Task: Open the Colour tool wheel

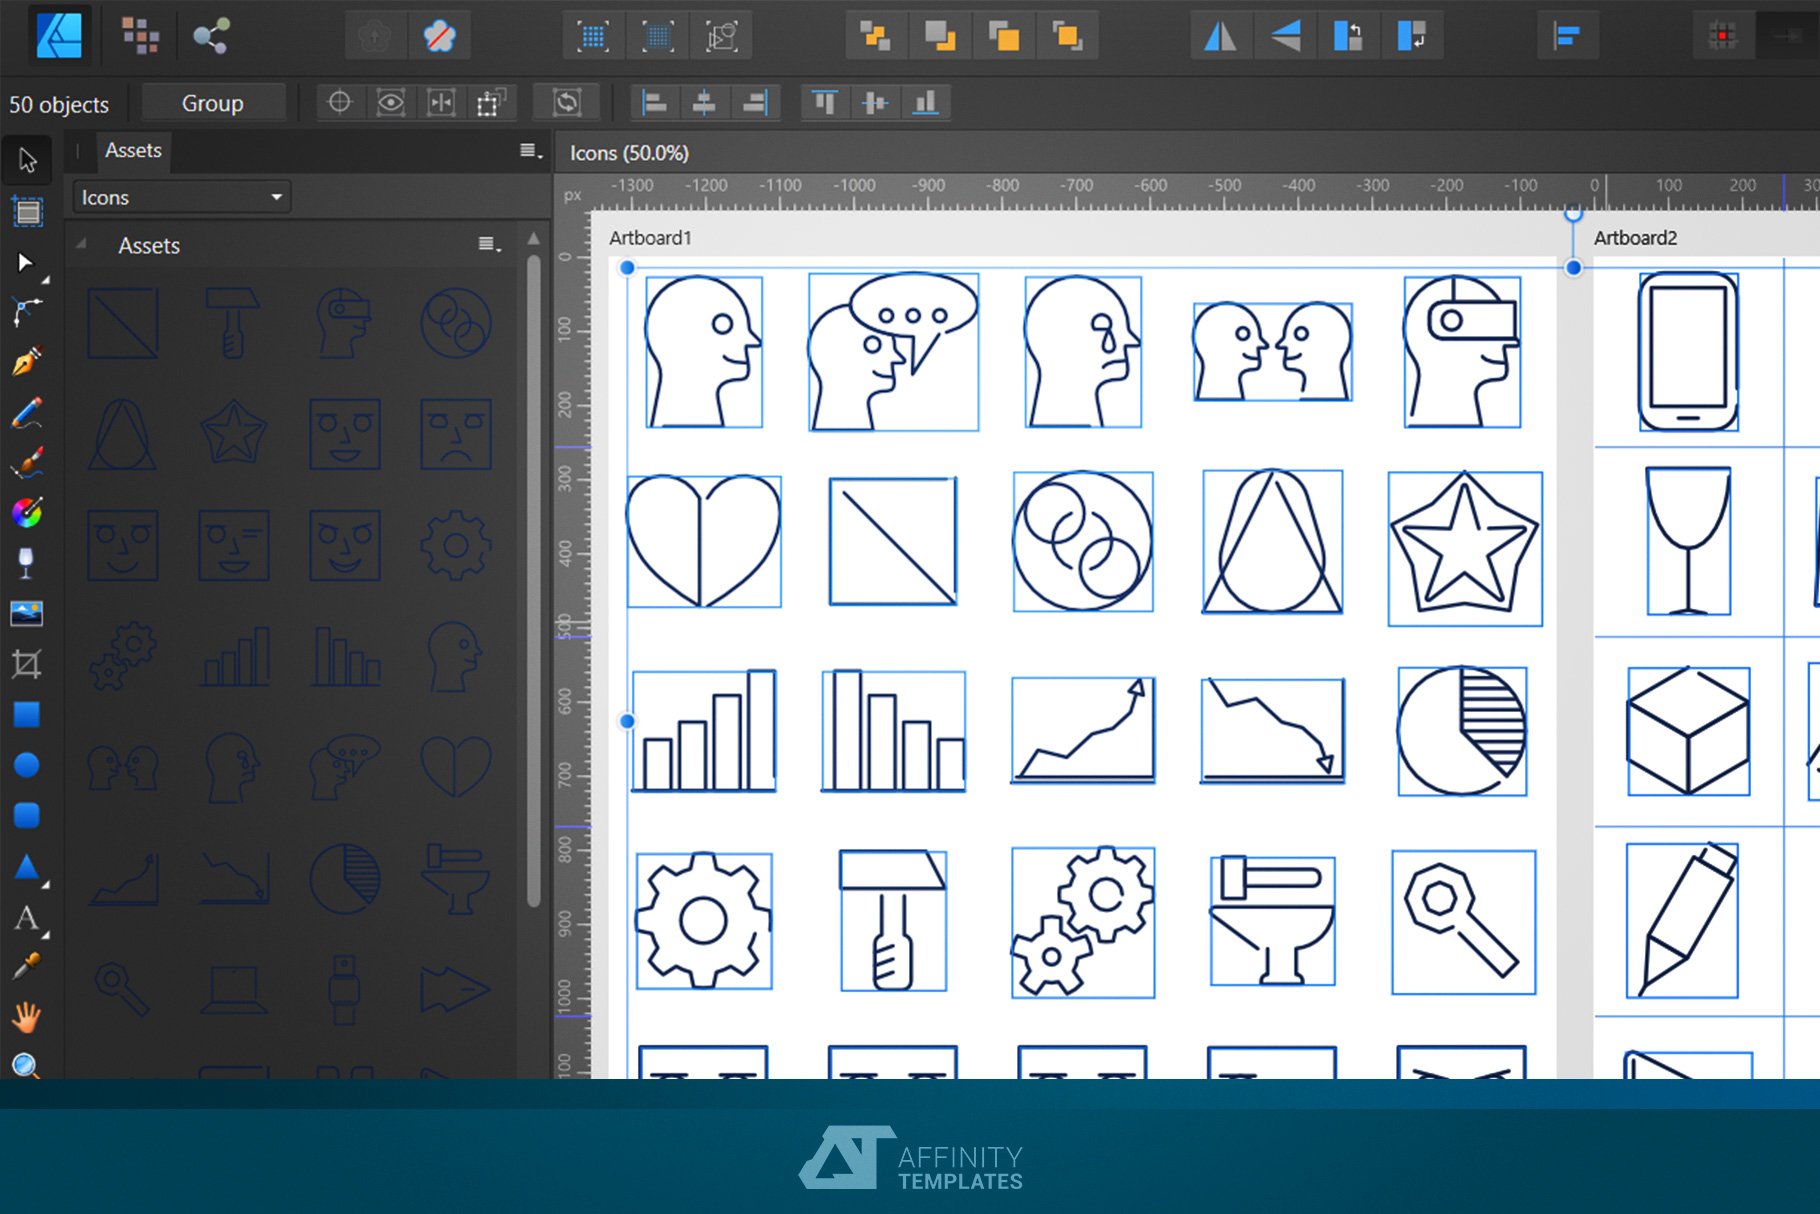Action: [27, 514]
